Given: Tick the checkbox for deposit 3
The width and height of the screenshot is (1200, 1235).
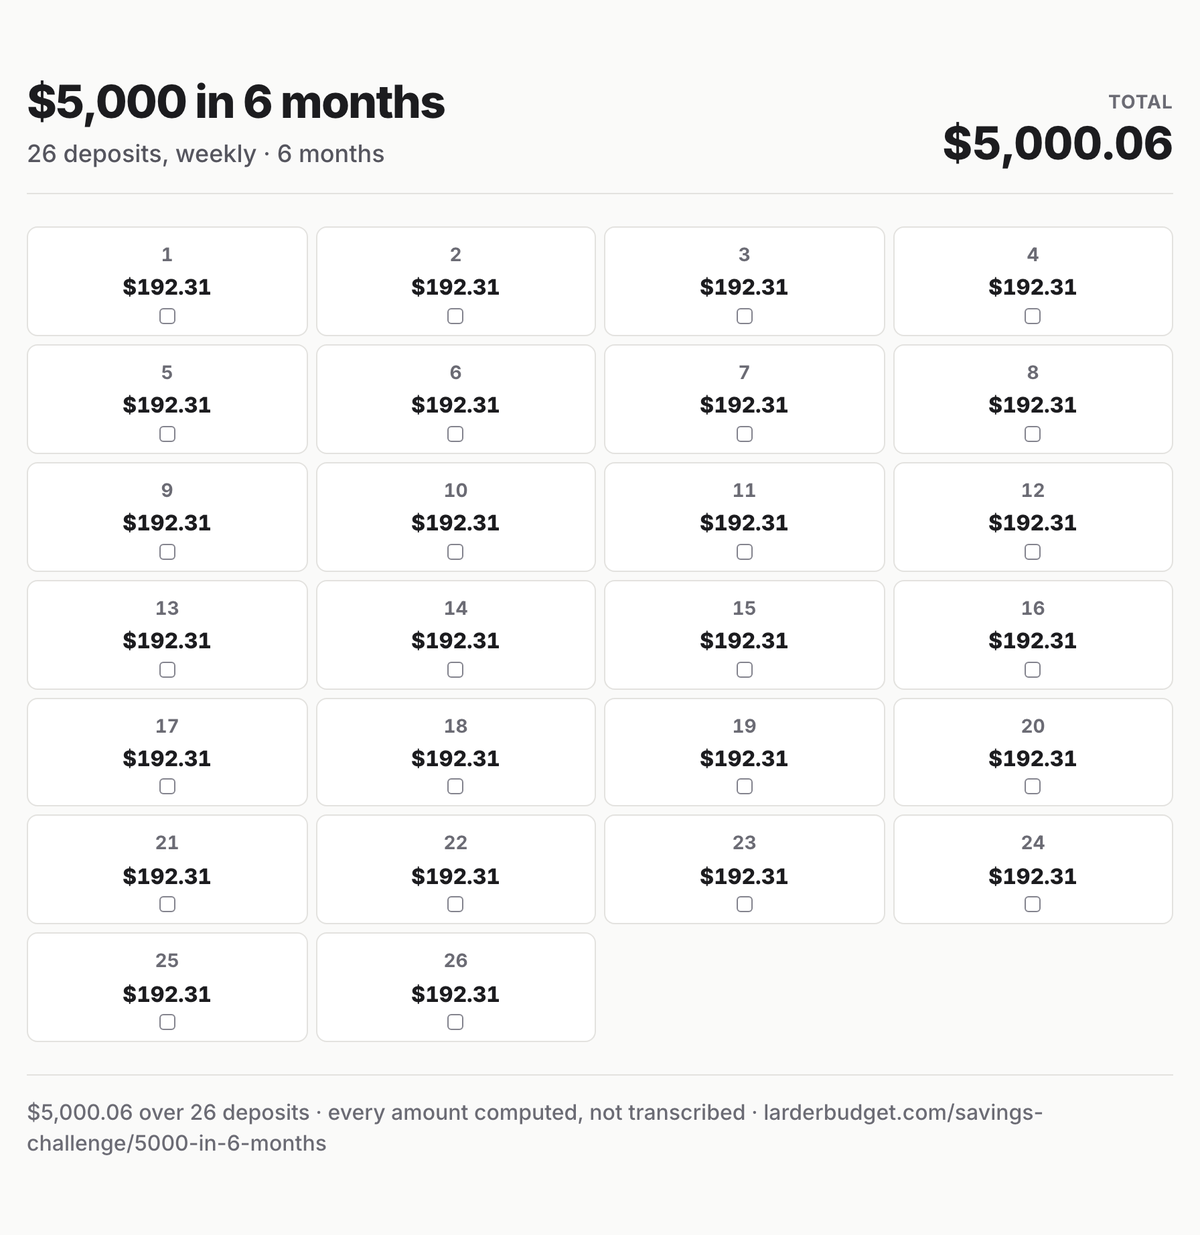Looking at the screenshot, I should (744, 316).
